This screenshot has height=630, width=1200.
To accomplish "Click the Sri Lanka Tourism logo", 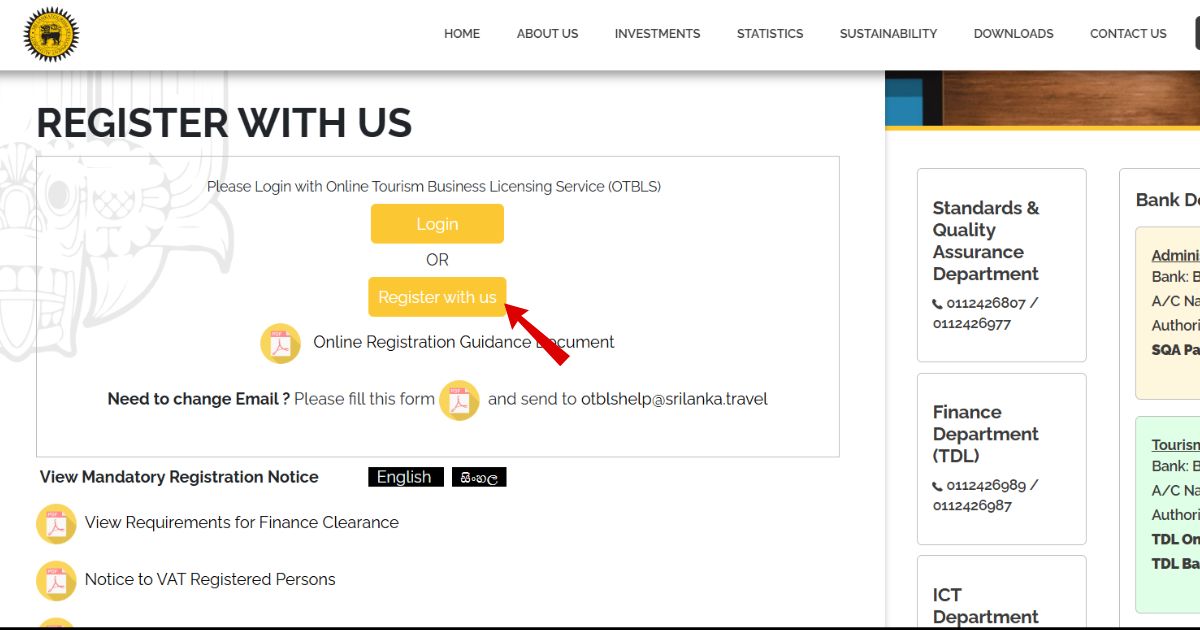I will point(50,33).
